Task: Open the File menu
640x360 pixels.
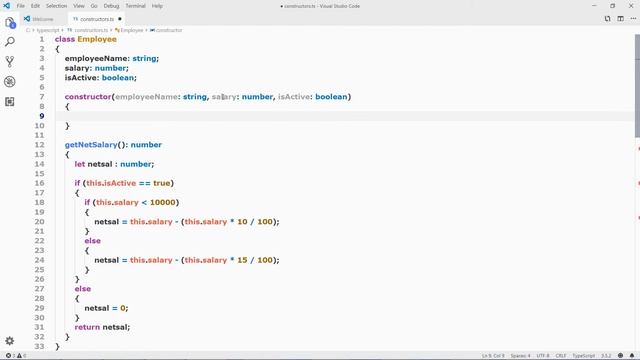Action: tap(21, 6)
